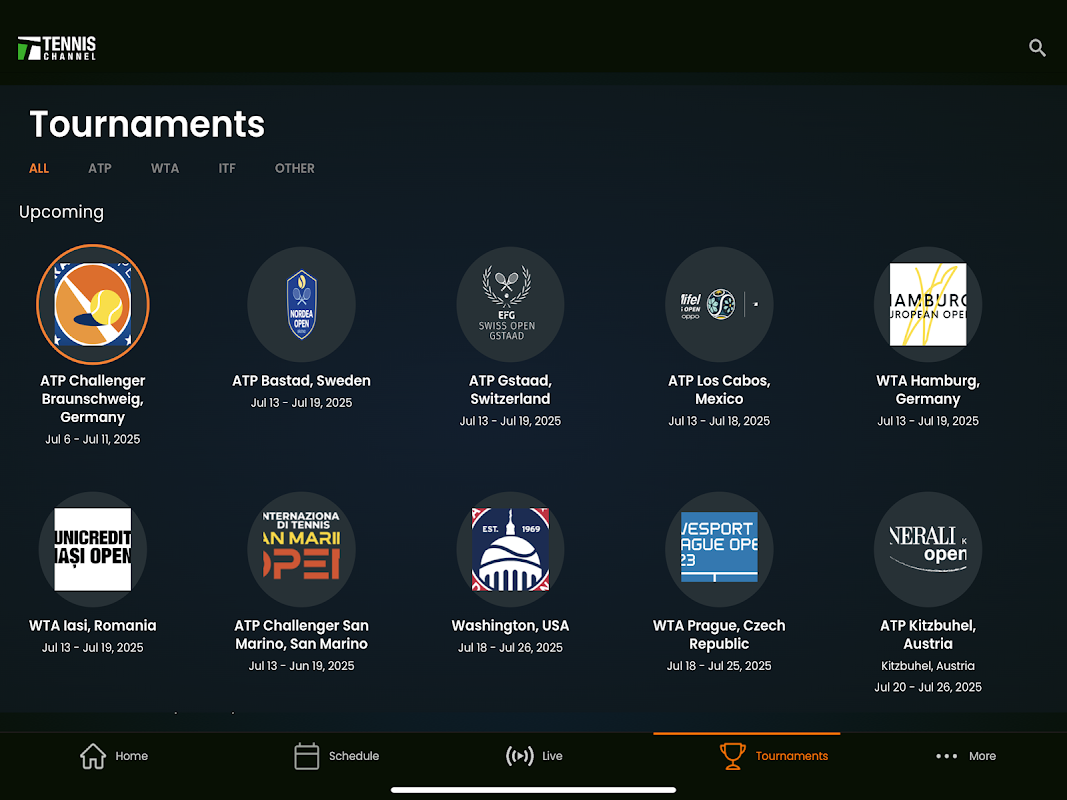
Task: Switch to the WTA filter tab
Action: pyautogui.click(x=165, y=168)
